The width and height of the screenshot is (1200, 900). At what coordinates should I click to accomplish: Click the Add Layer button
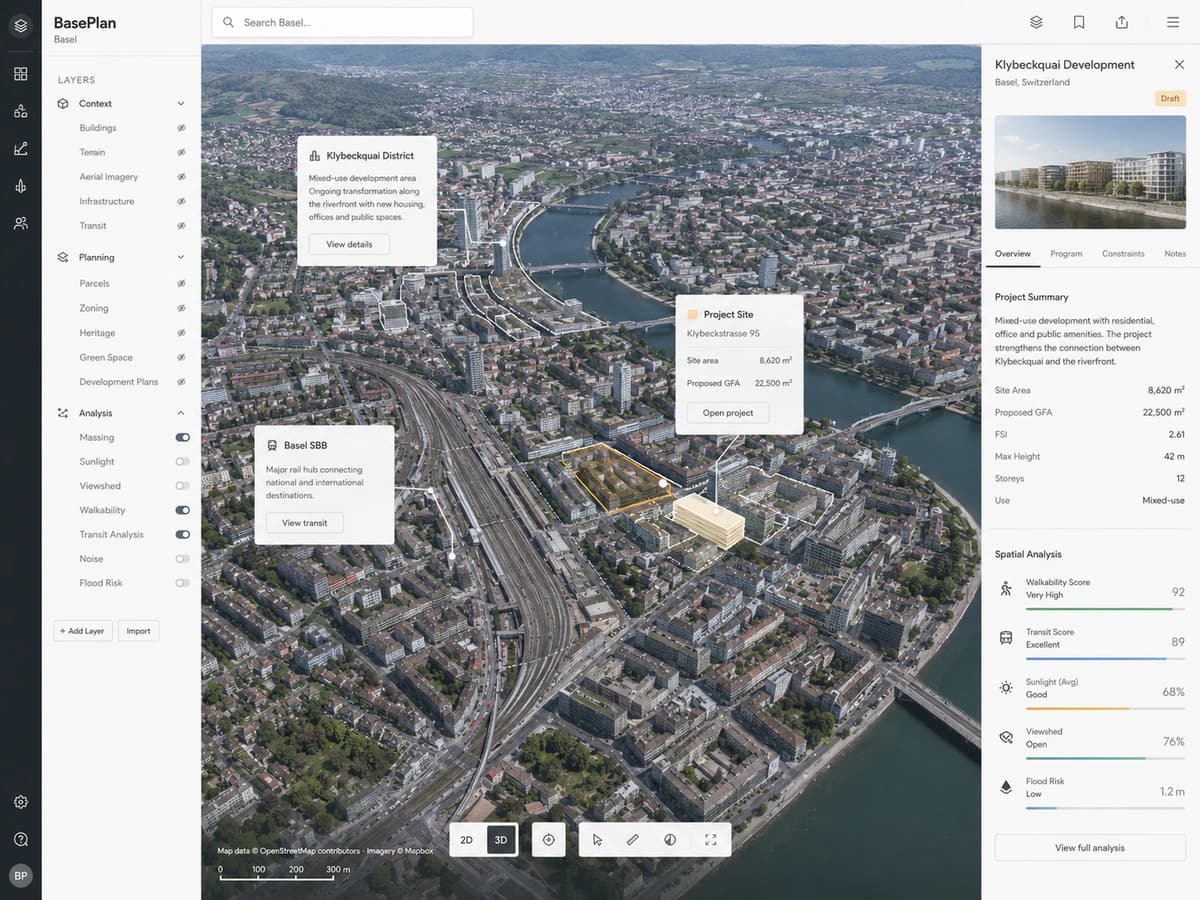(x=83, y=631)
